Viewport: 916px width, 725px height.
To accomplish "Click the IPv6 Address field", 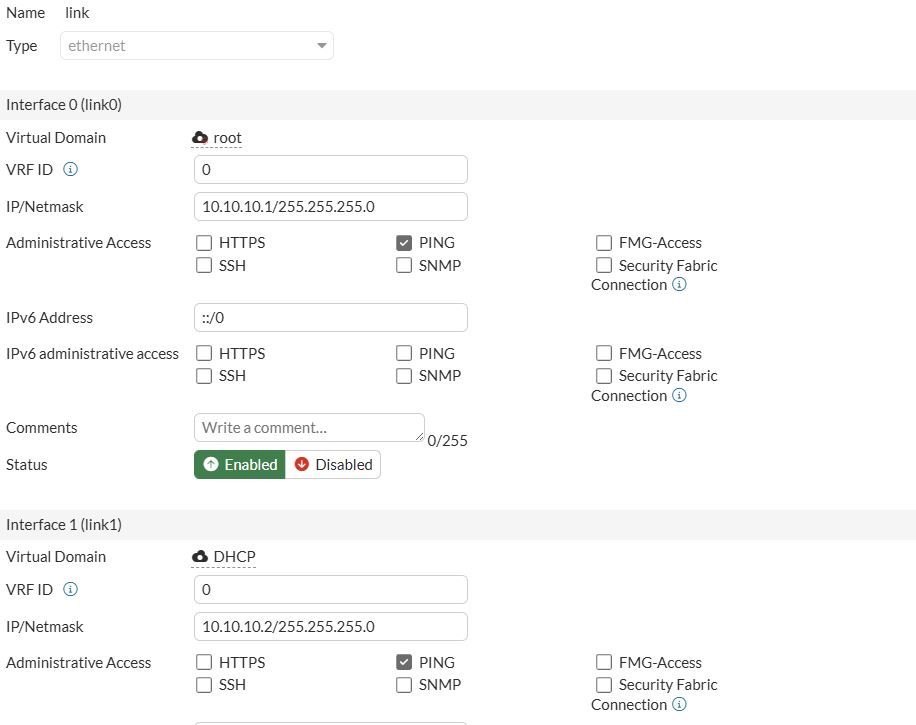I will (x=330, y=317).
